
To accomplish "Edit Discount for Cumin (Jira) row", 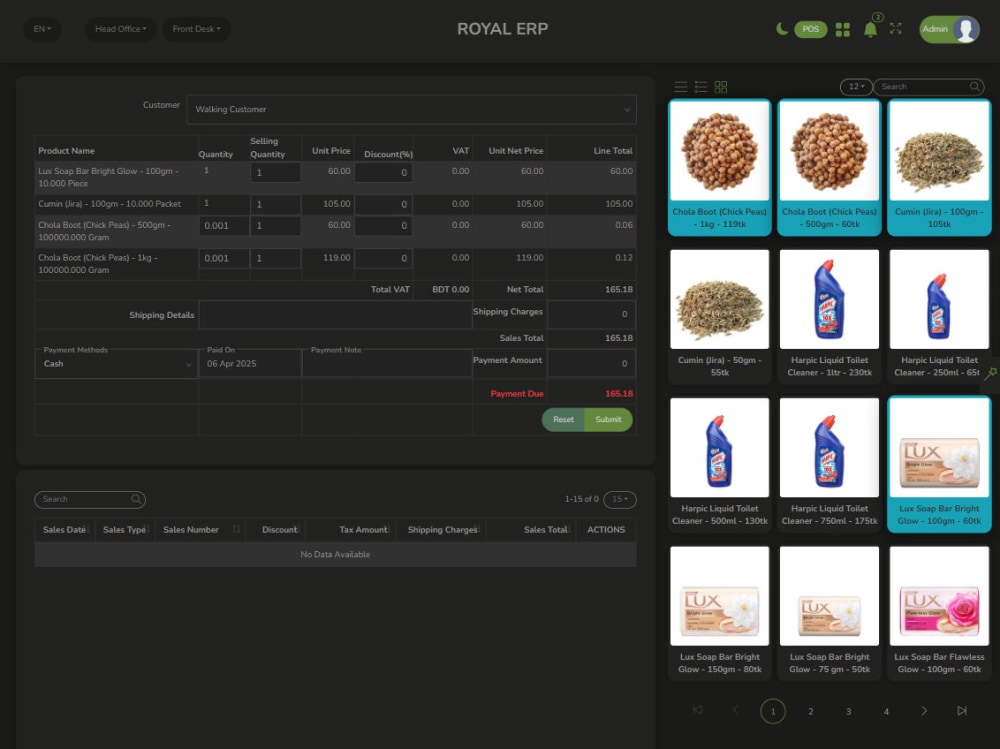I will click(x=383, y=204).
